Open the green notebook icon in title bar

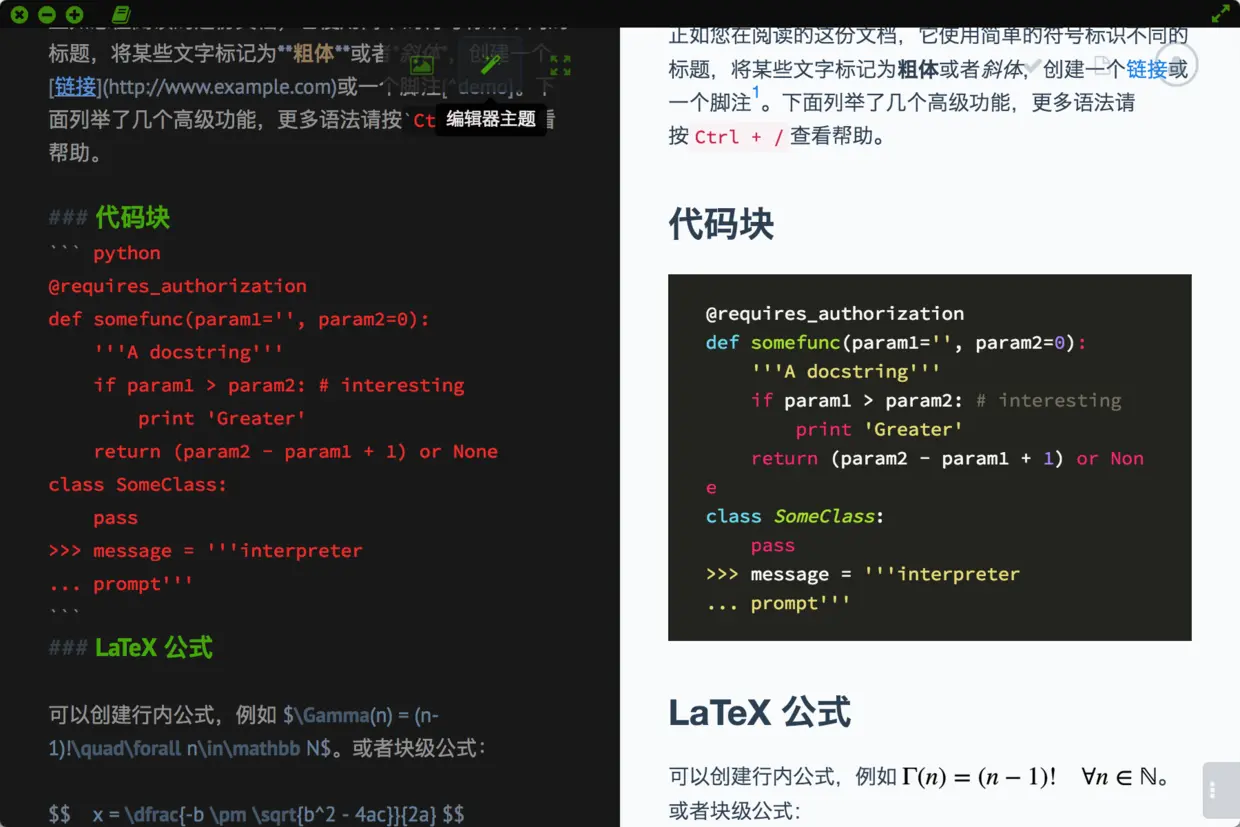point(121,14)
